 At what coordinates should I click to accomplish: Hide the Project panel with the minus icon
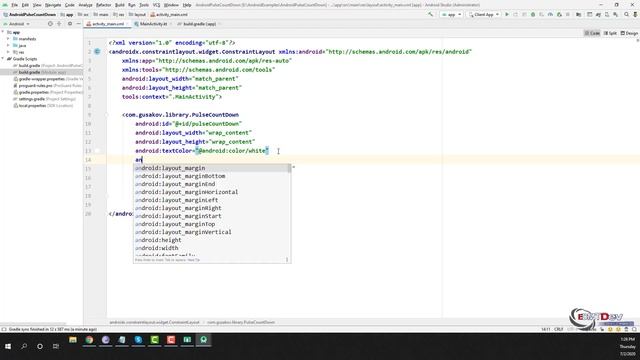(x=78, y=24)
